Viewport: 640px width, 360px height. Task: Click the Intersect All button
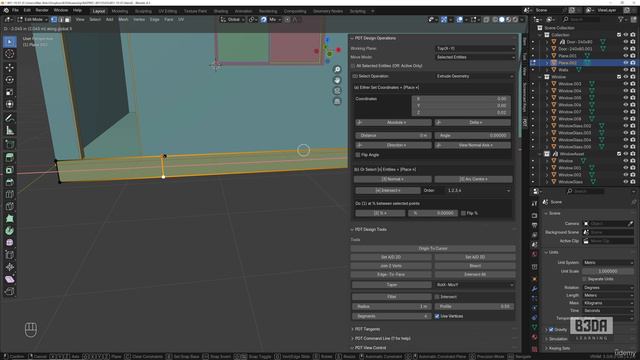point(475,275)
